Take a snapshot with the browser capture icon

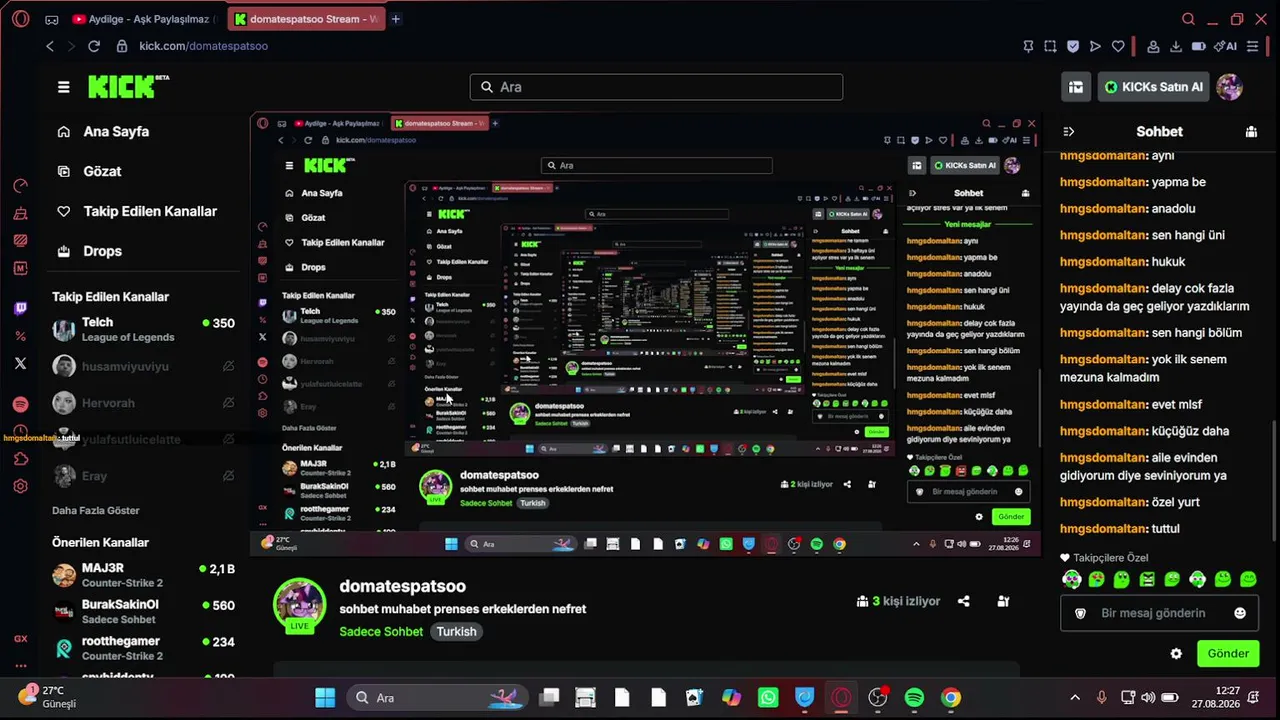(x=1050, y=46)
